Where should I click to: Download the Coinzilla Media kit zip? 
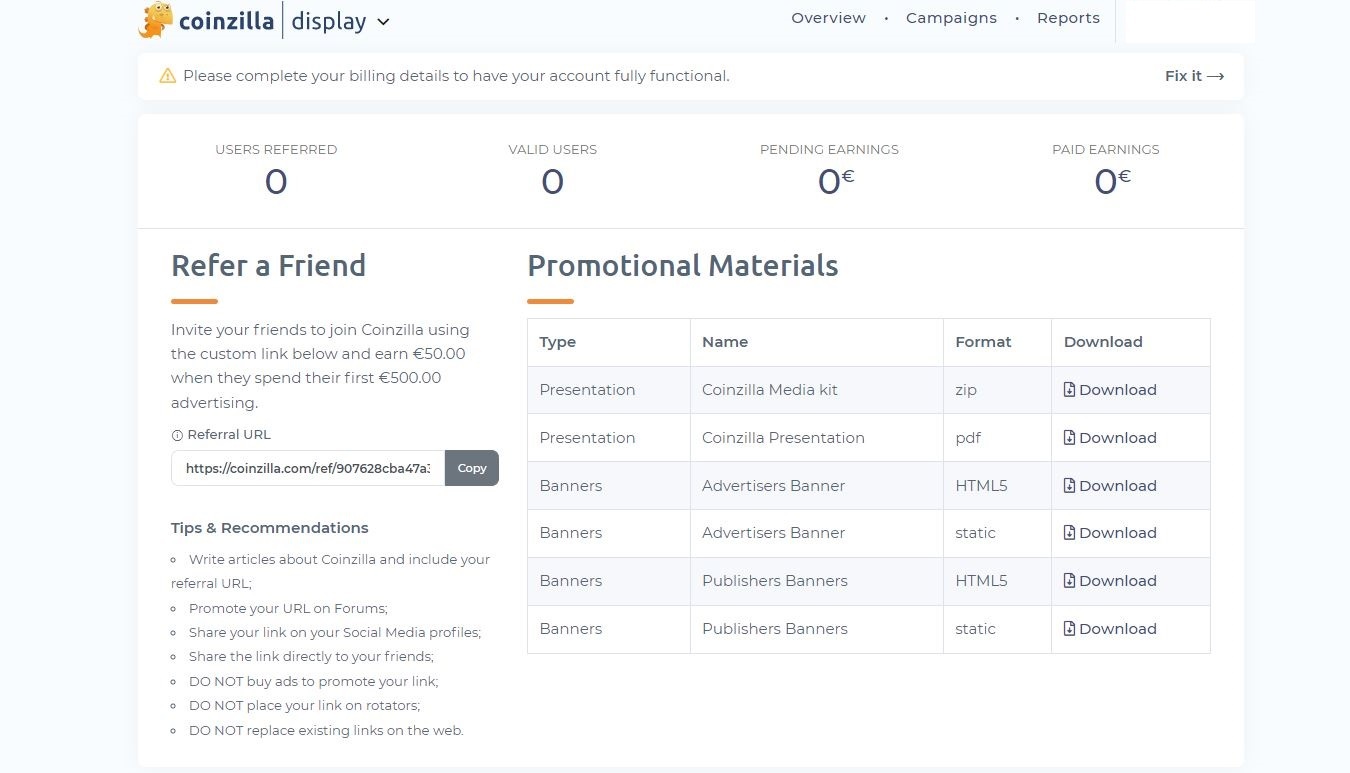click(1110, 390)
